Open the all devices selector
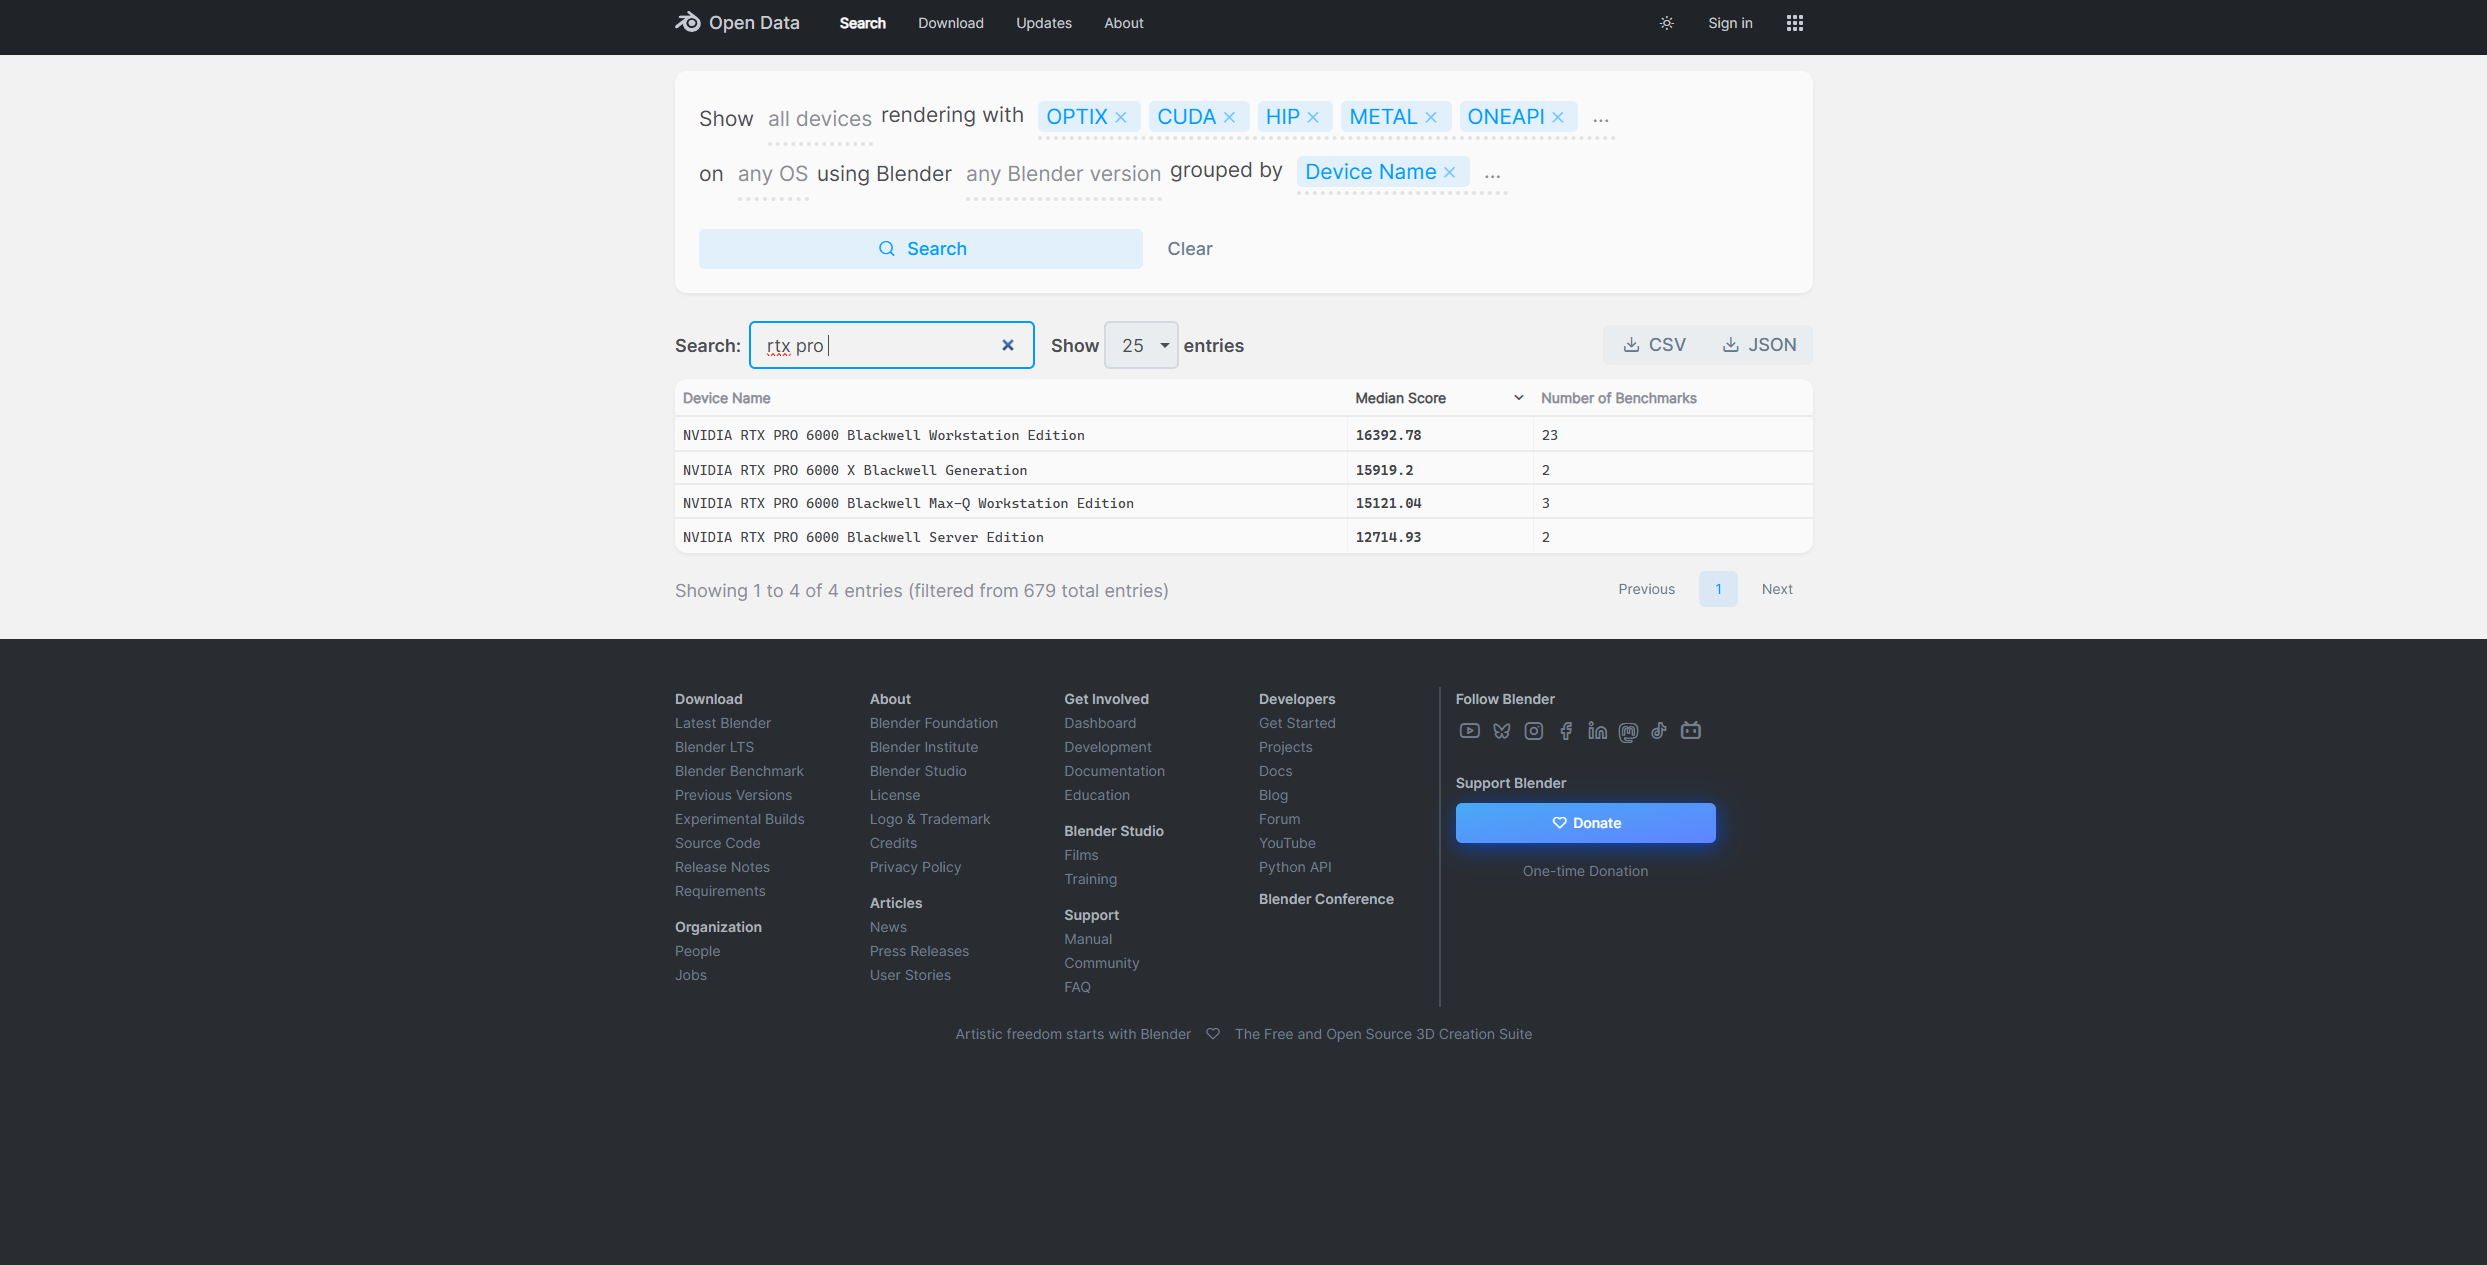This screenshot has width=2487, height=1265. pyautogui.click(x=820, y=119)
